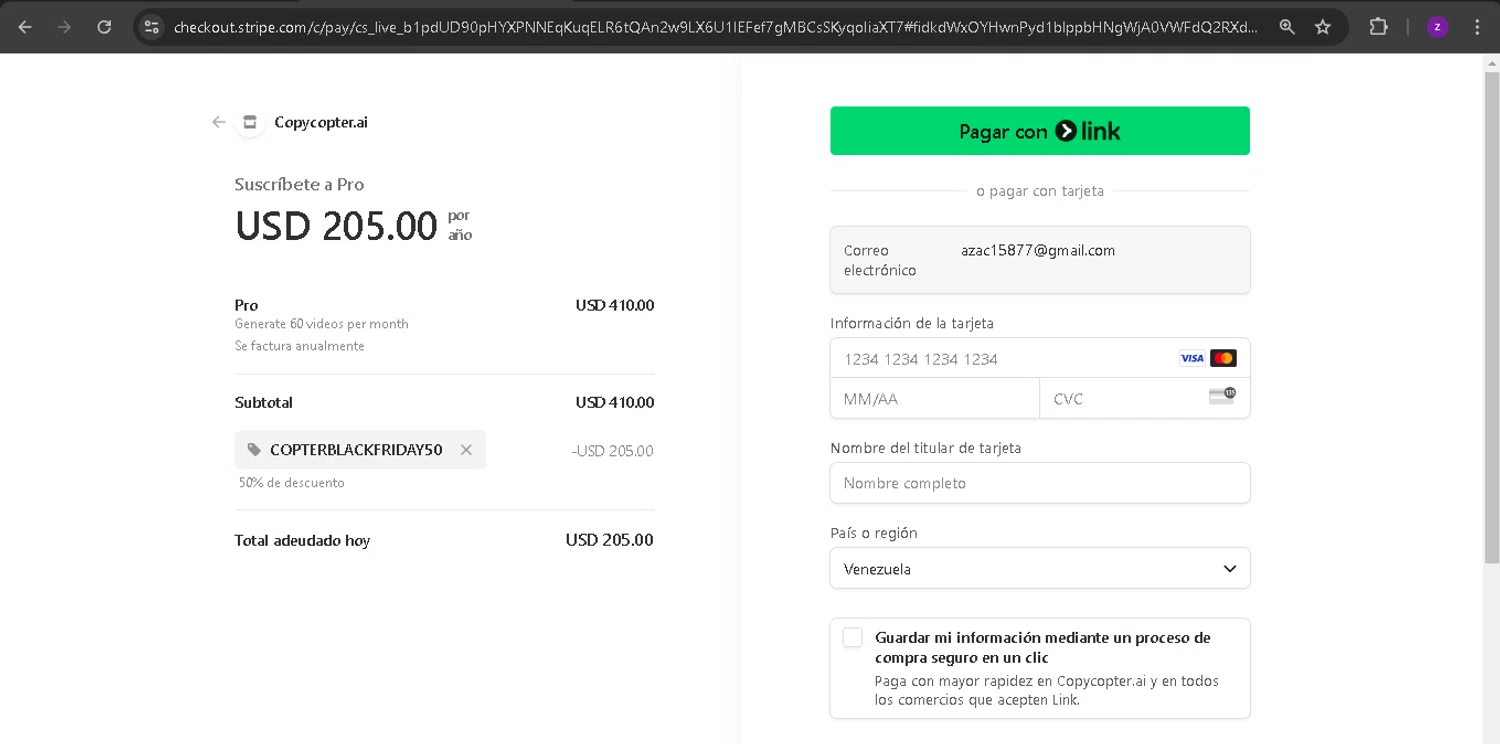Image resolution: width=1500 pixels, height=744 pixels.
Task: Click the Copycopter.ai store logo icon
Action: (x=250, y=122)
